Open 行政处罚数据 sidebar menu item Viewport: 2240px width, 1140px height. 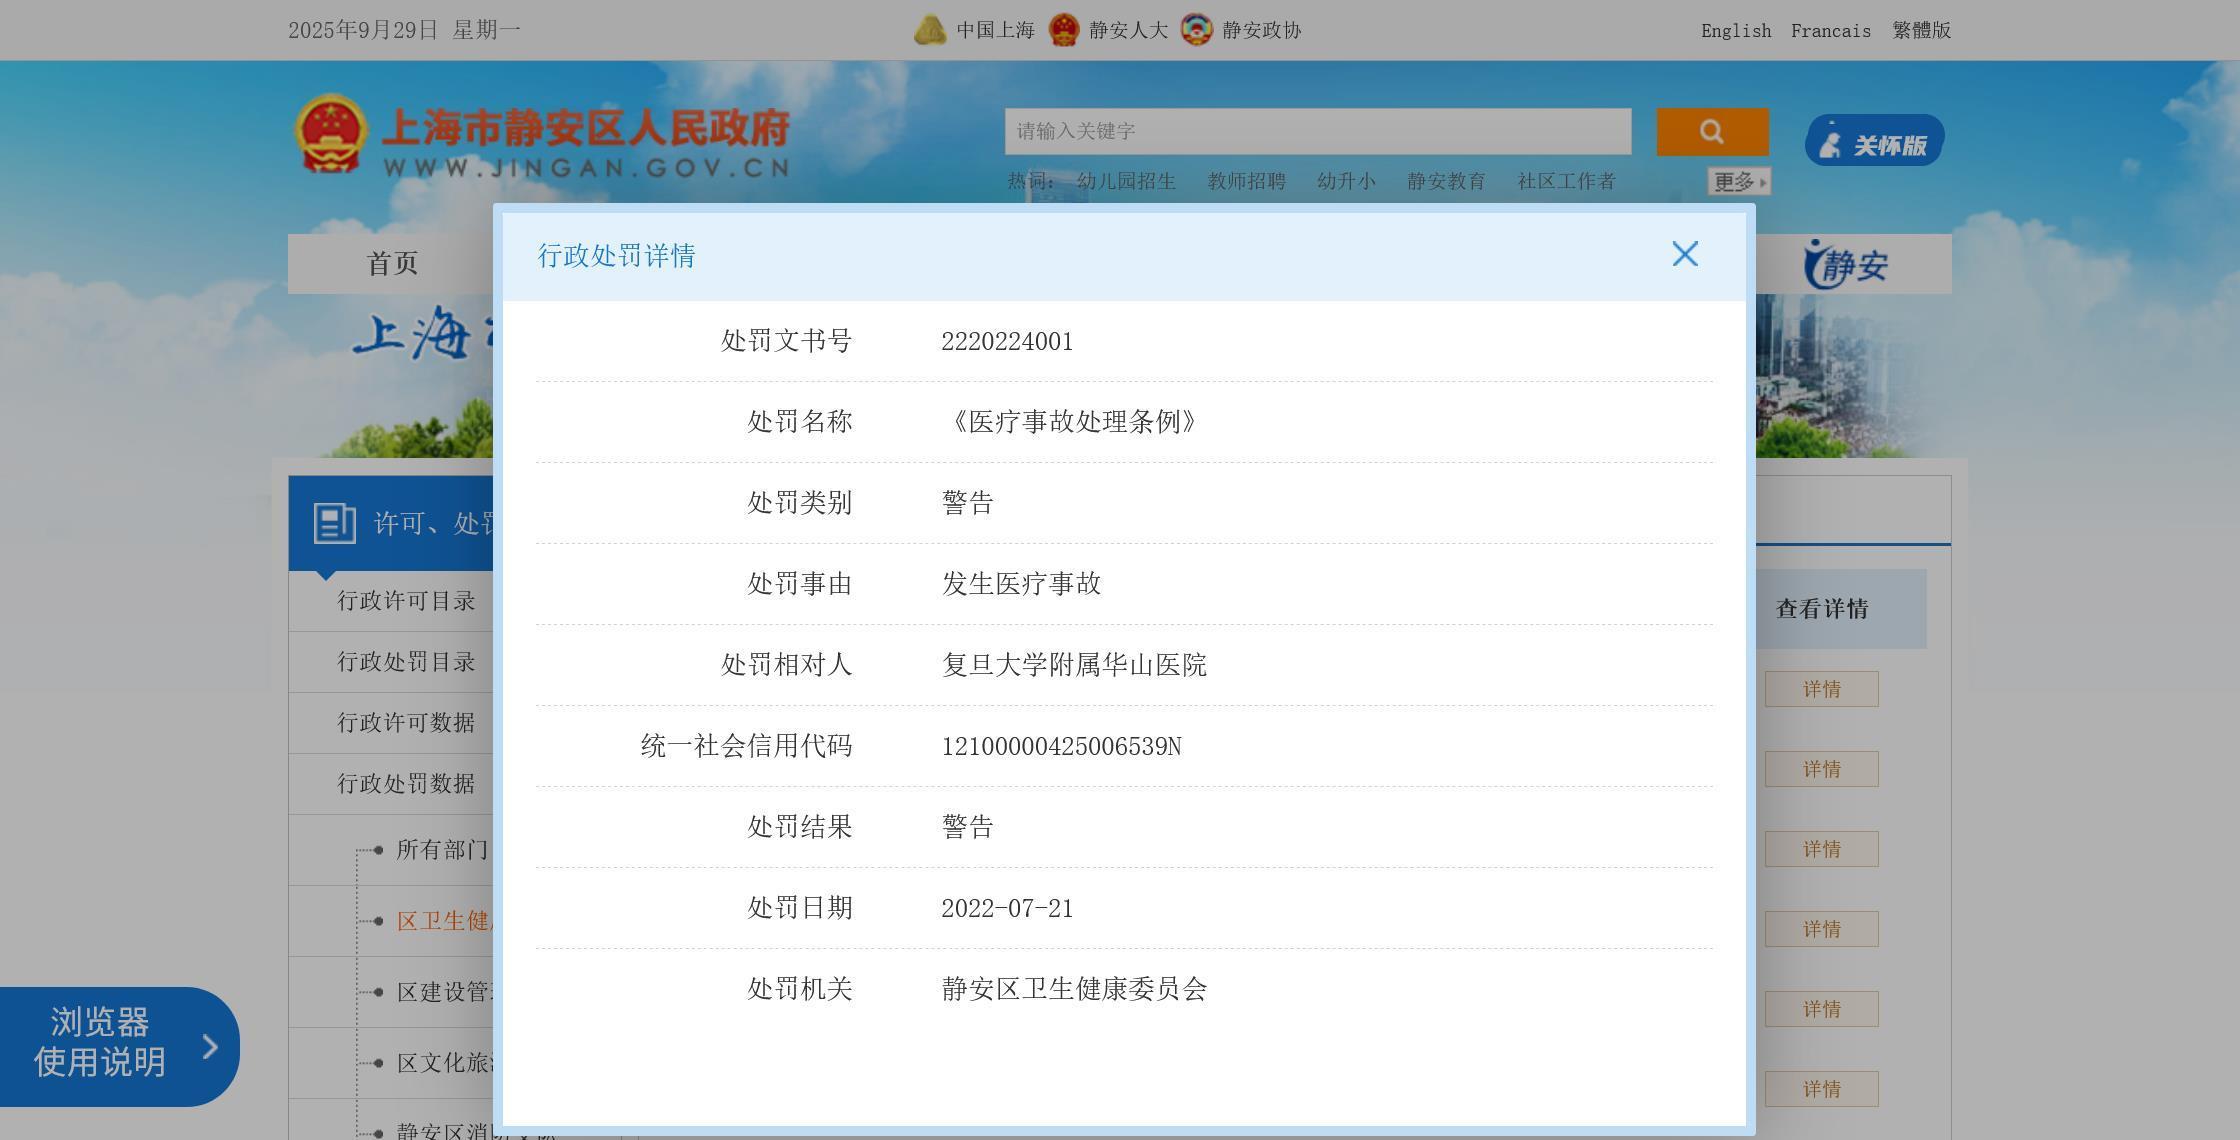[x=406, y=784]
